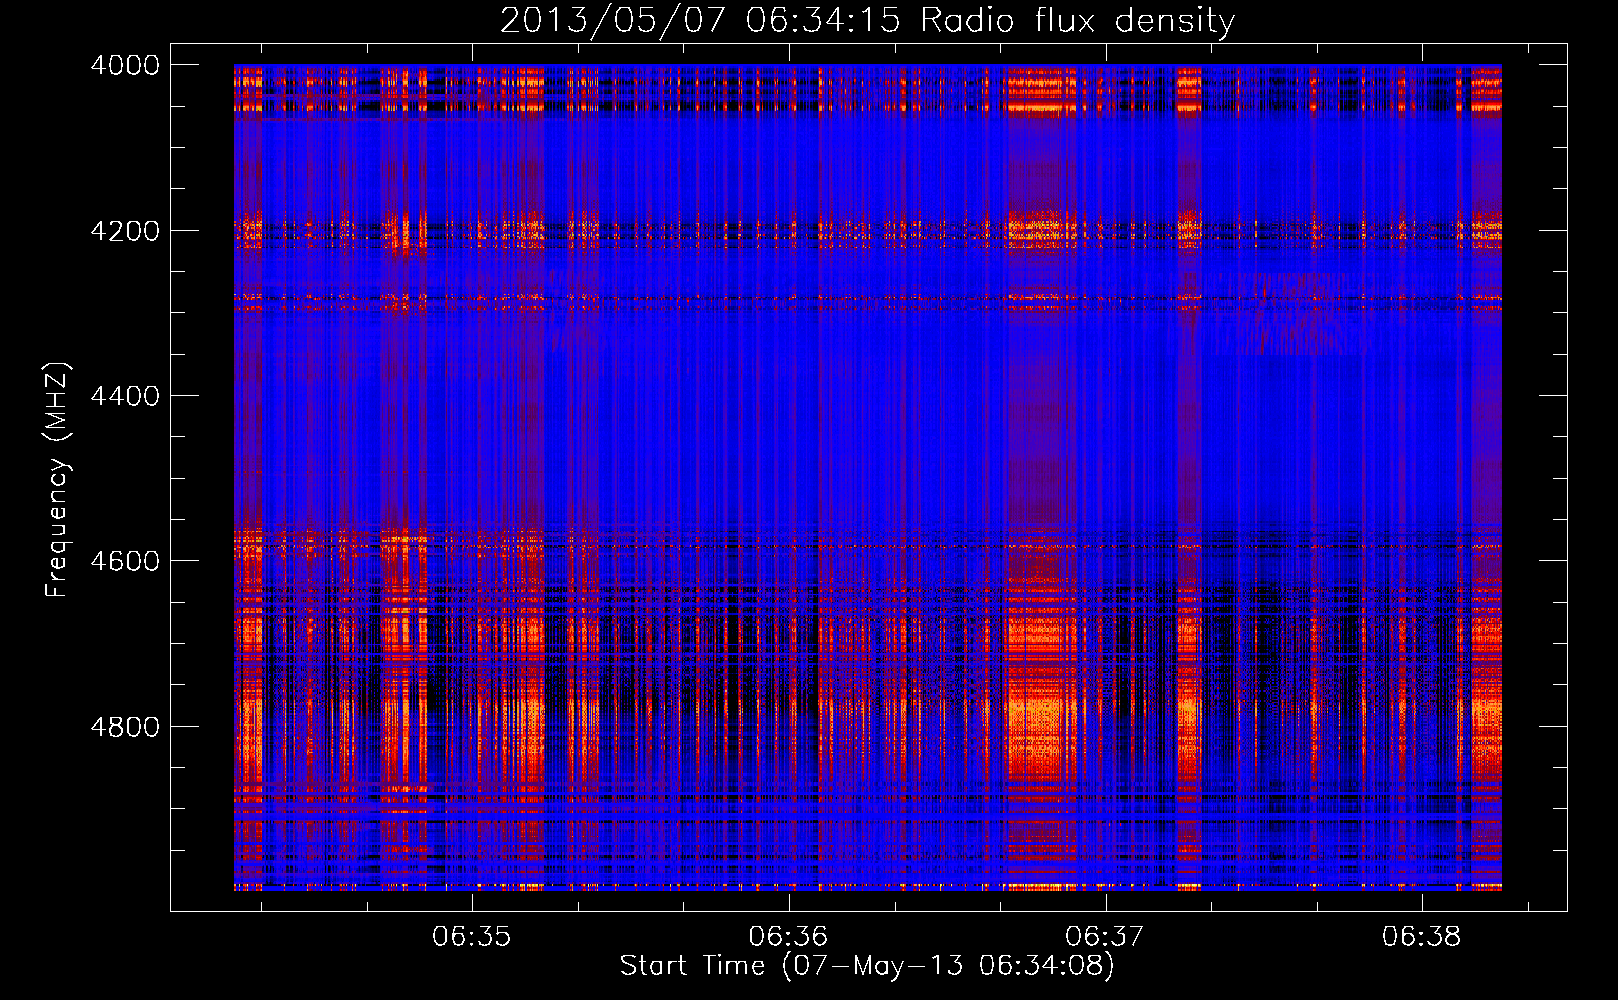Screen dimensions: 1618x1000
Task: Click the 'Start Time (07-May-13 06:34:08)' x-axis label
Action: [867, 966]
